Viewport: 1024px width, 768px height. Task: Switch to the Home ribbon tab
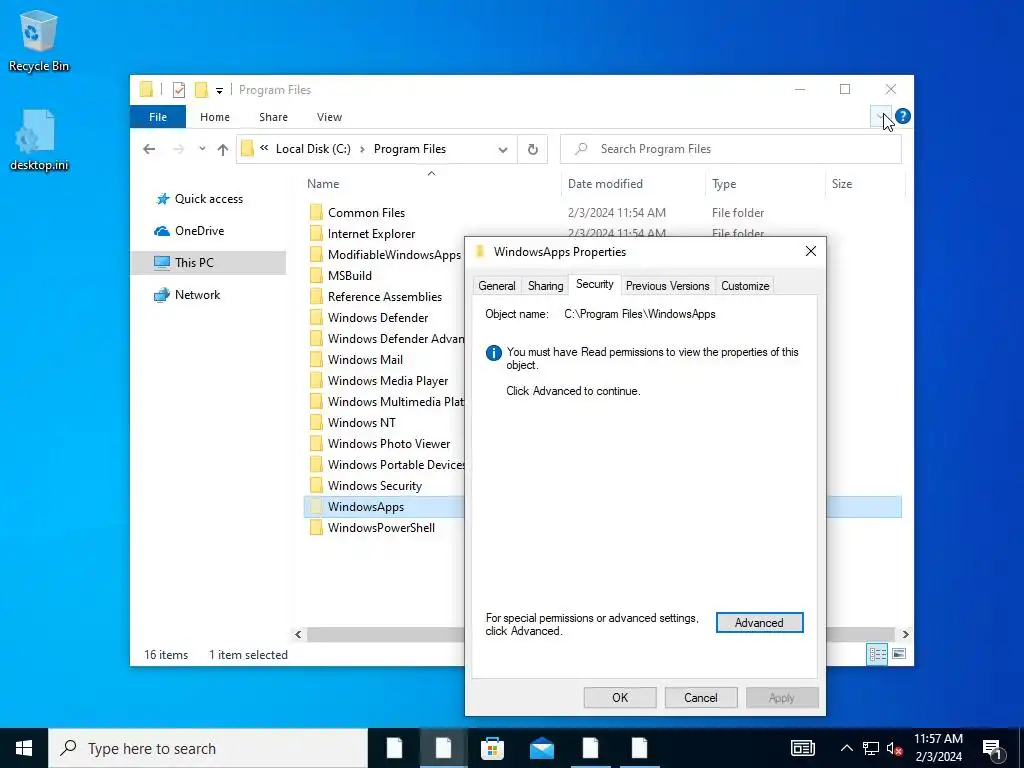(215, 117)
